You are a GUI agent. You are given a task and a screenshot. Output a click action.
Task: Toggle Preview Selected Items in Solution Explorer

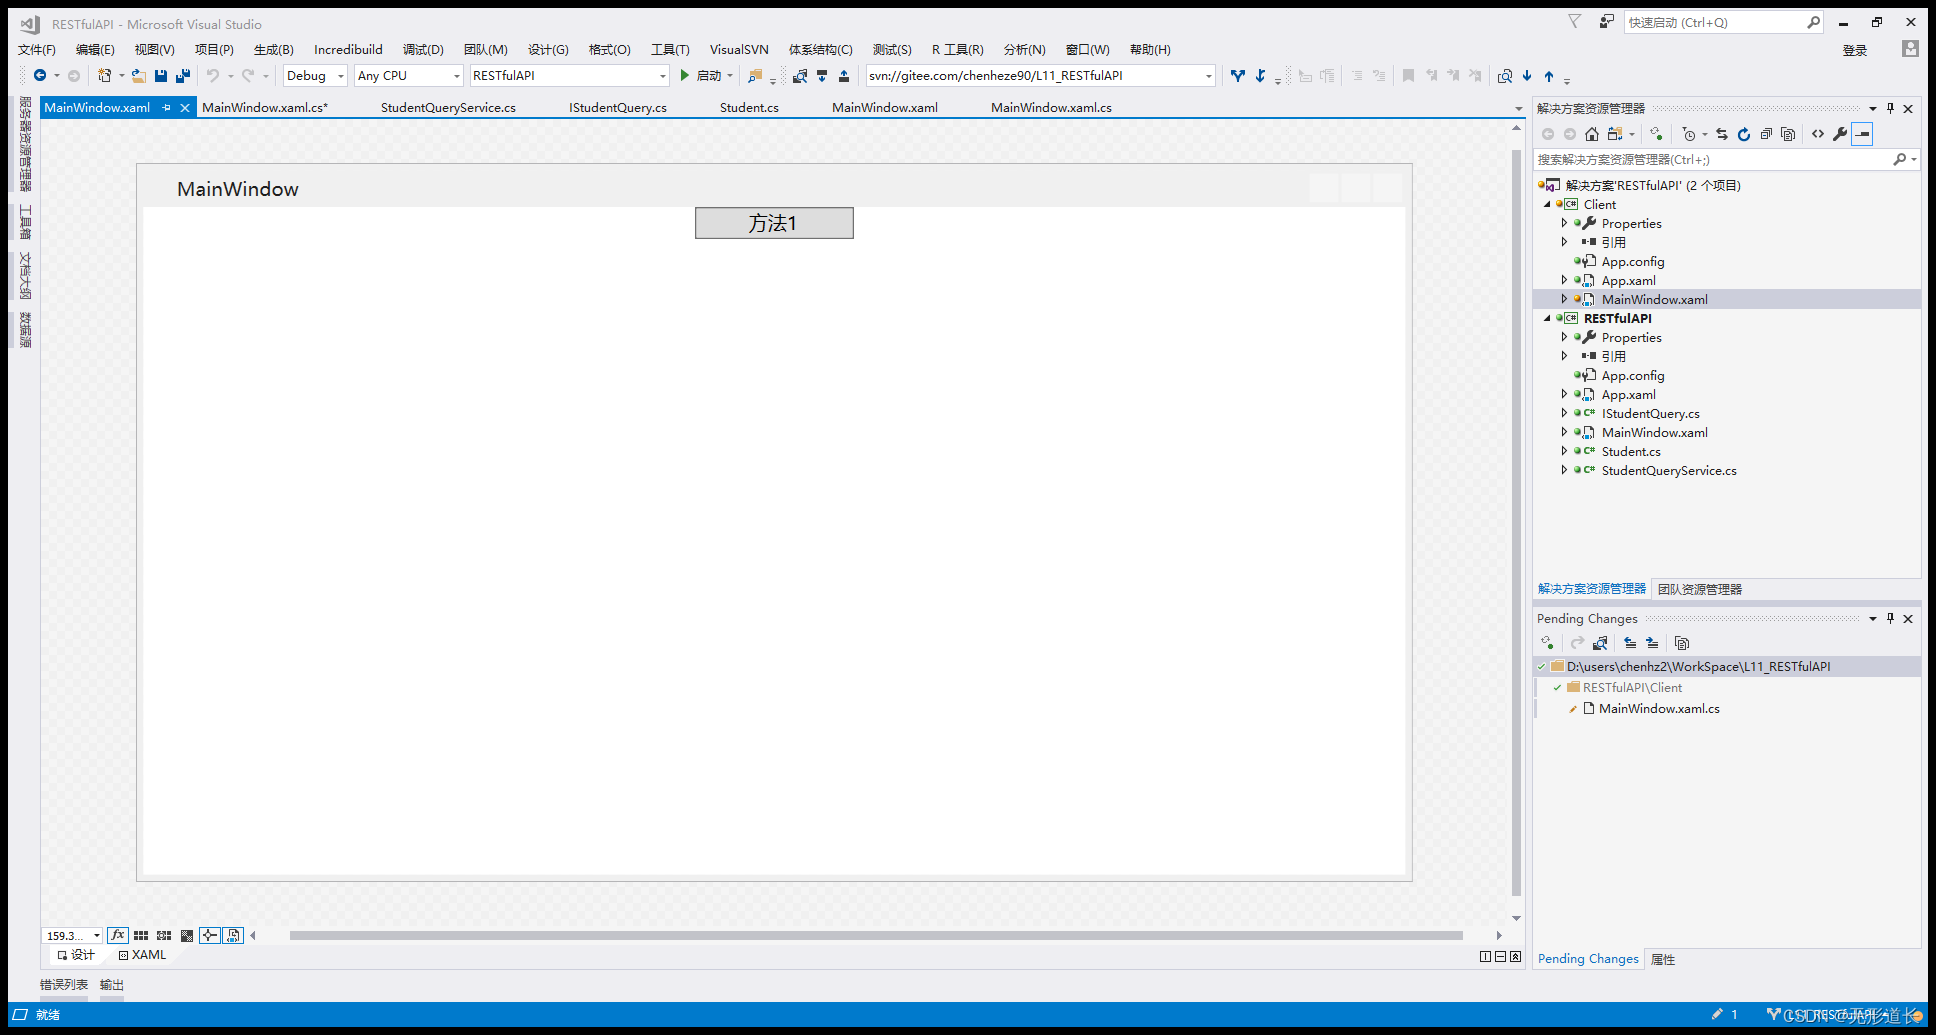click(x=1862, y=134)
